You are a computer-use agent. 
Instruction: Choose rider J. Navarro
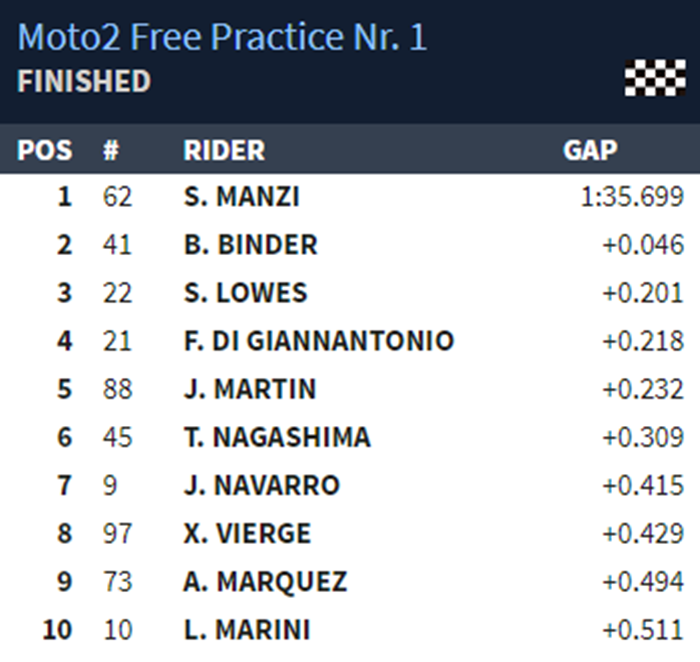pyautogui.click(x=261, y=485)
